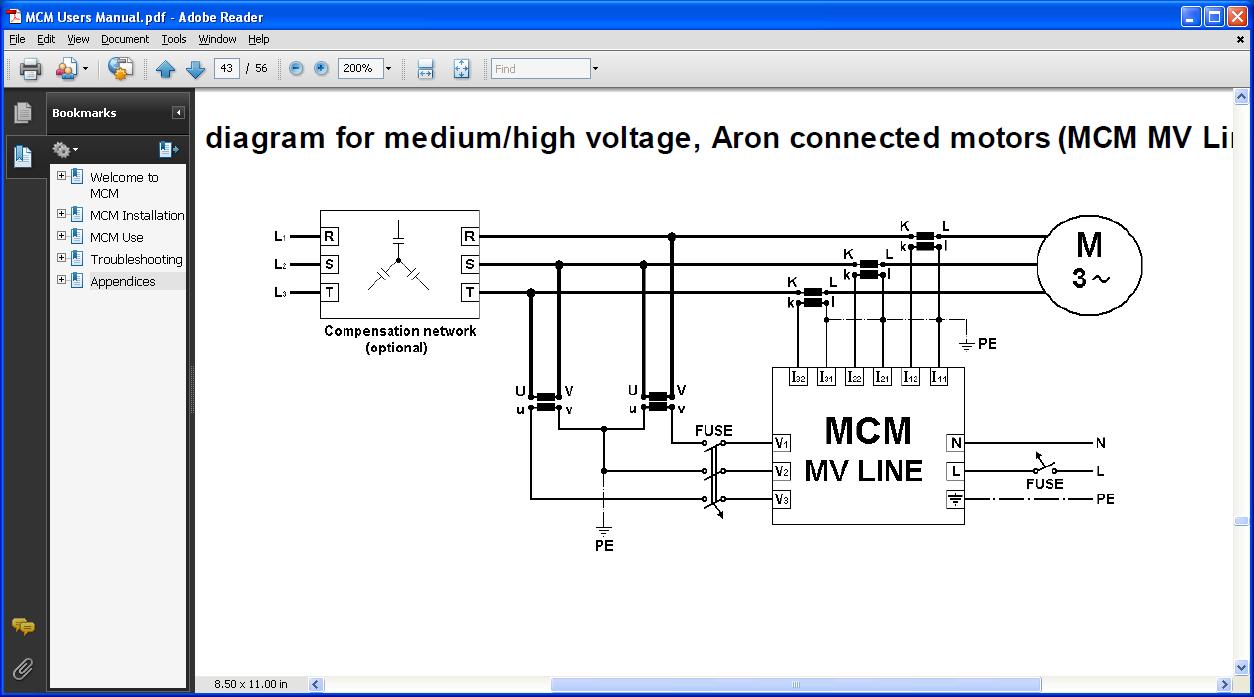Open the Document menu

[x=125, y=39]
